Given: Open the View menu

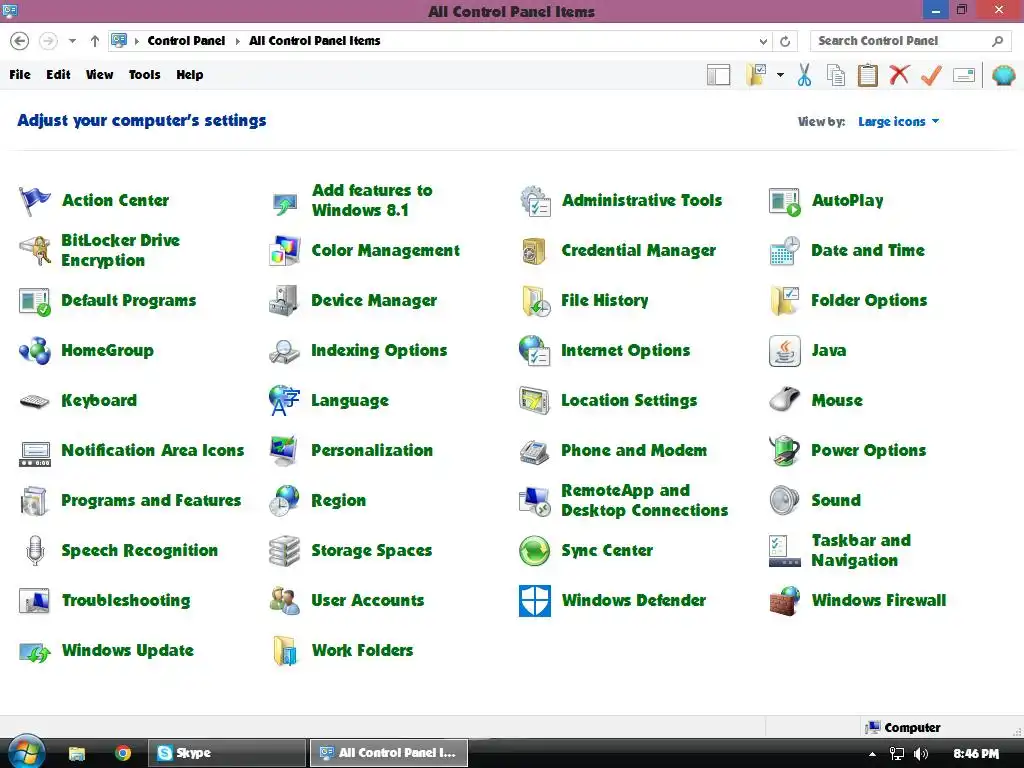Looking at the screenshot, I should (99, 74).
